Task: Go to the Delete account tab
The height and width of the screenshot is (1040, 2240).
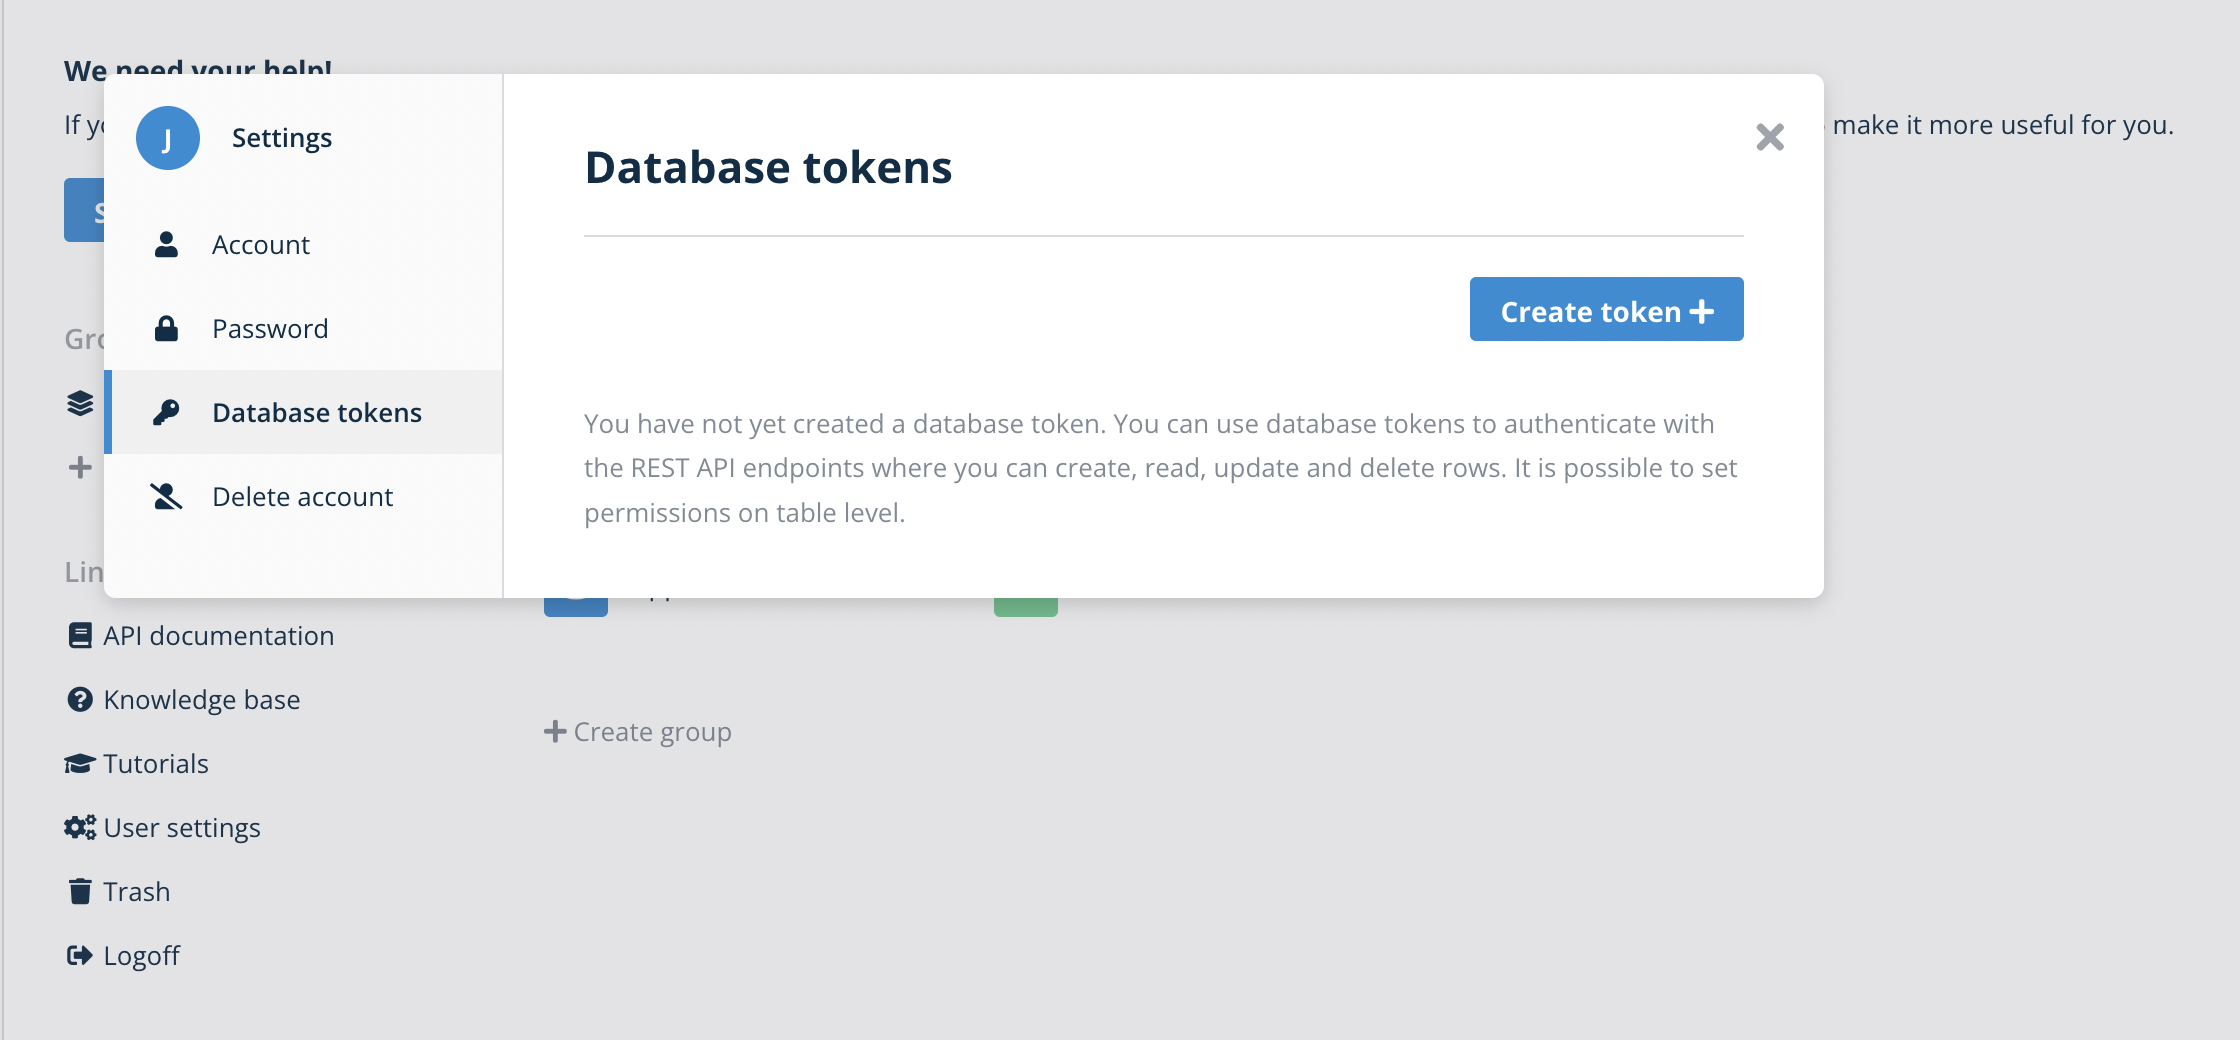Action: (x=302, y=497)
